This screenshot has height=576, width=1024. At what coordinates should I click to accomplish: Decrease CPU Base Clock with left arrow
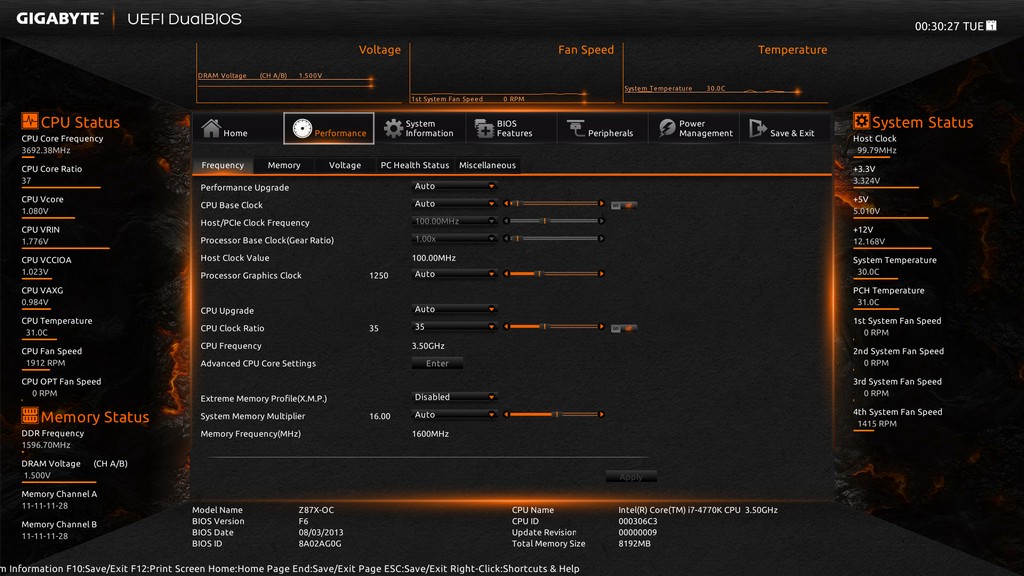tap(506, 204)
